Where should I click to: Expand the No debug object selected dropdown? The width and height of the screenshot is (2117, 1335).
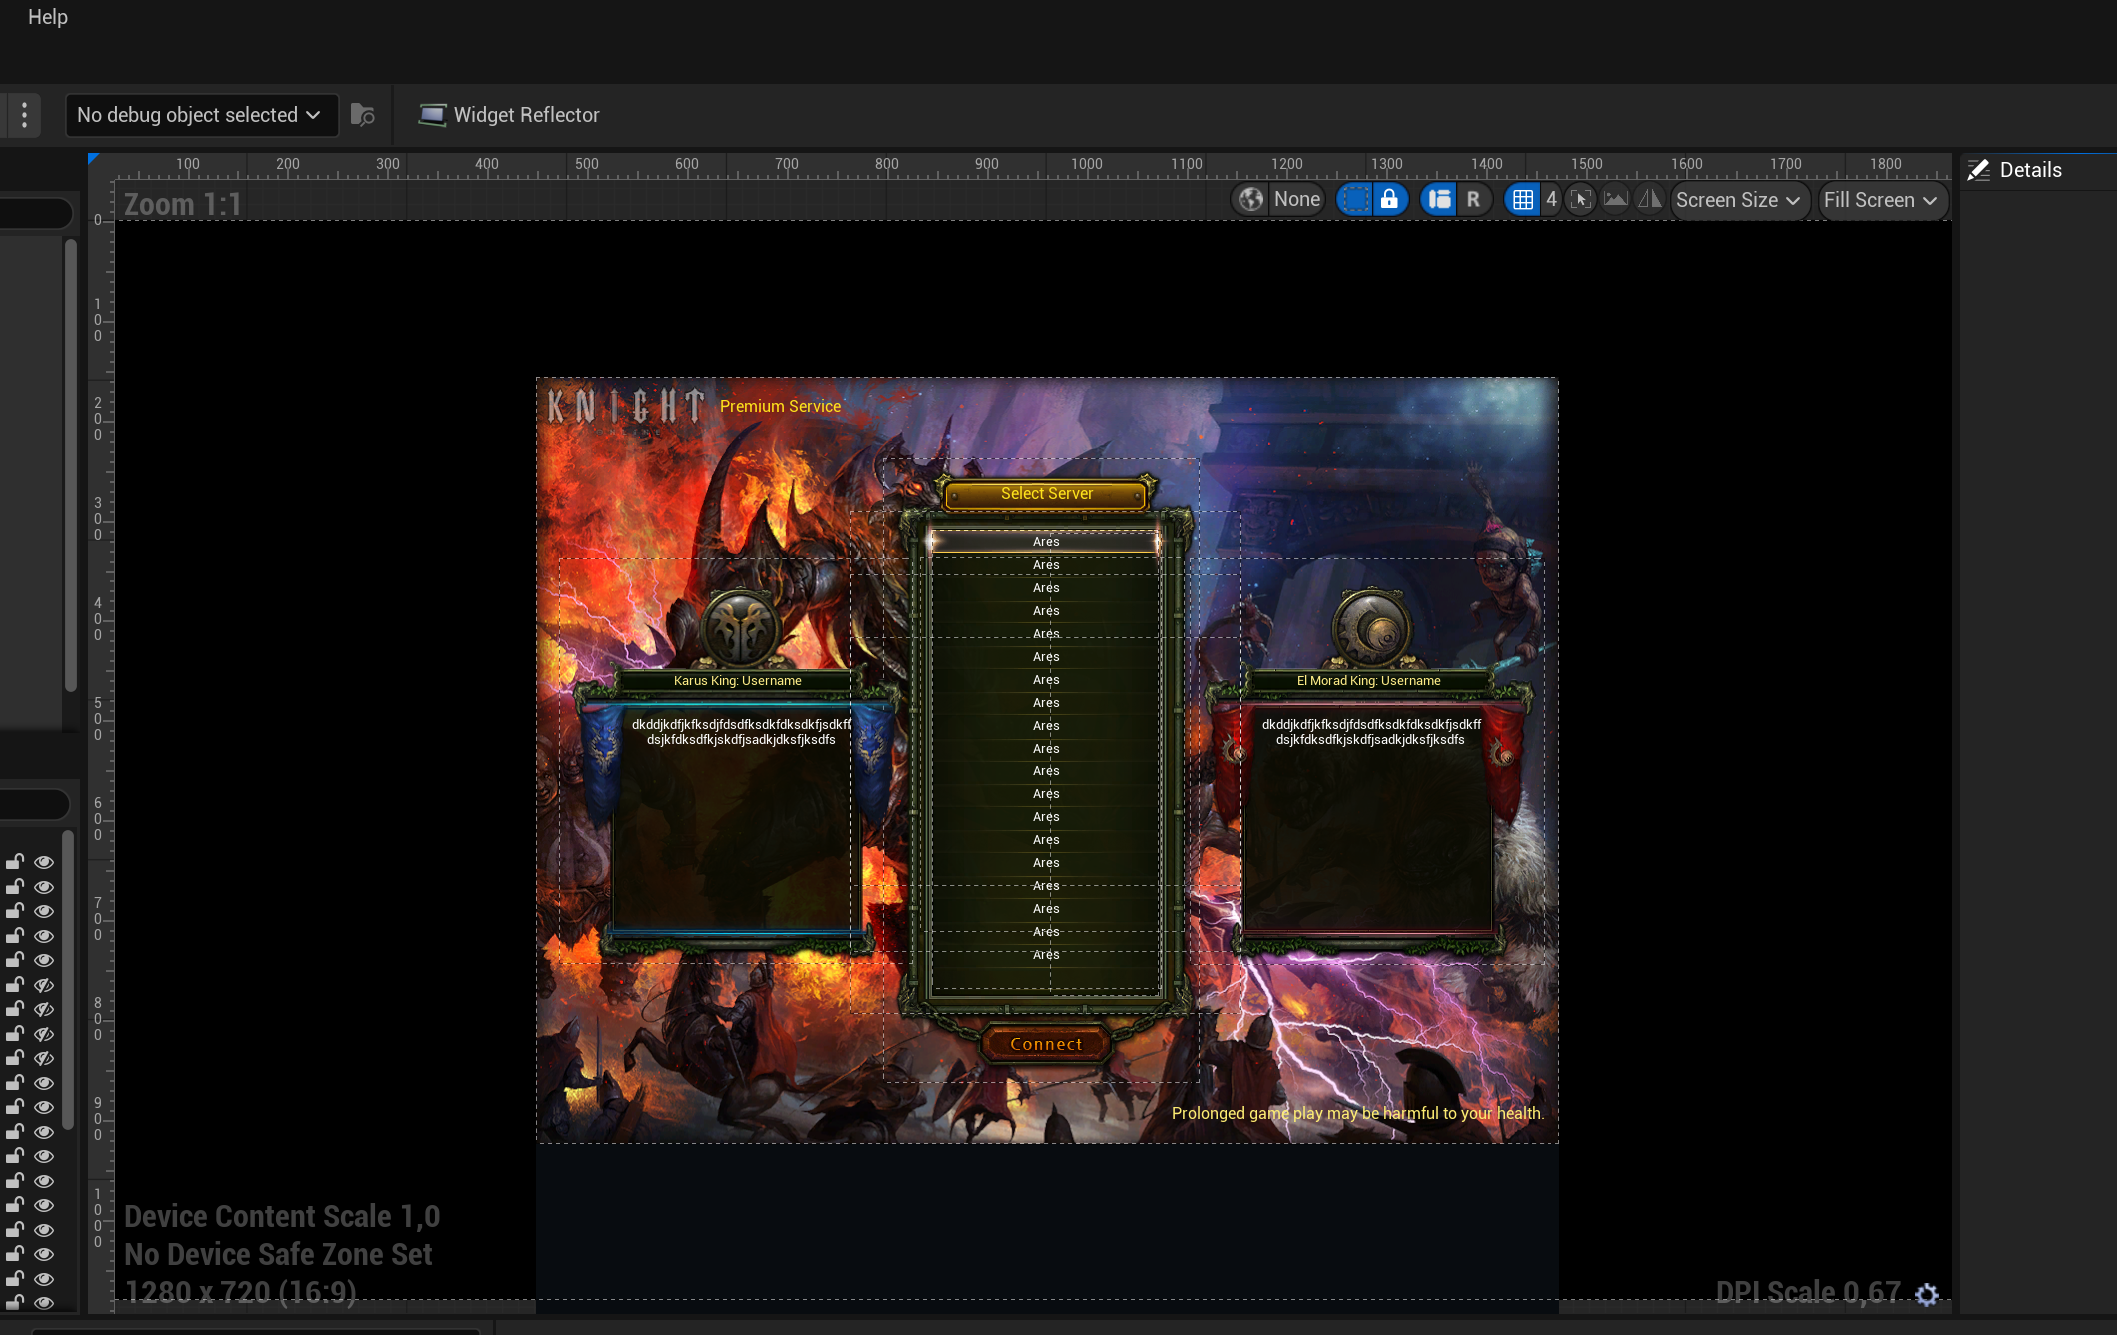[200, 115]
